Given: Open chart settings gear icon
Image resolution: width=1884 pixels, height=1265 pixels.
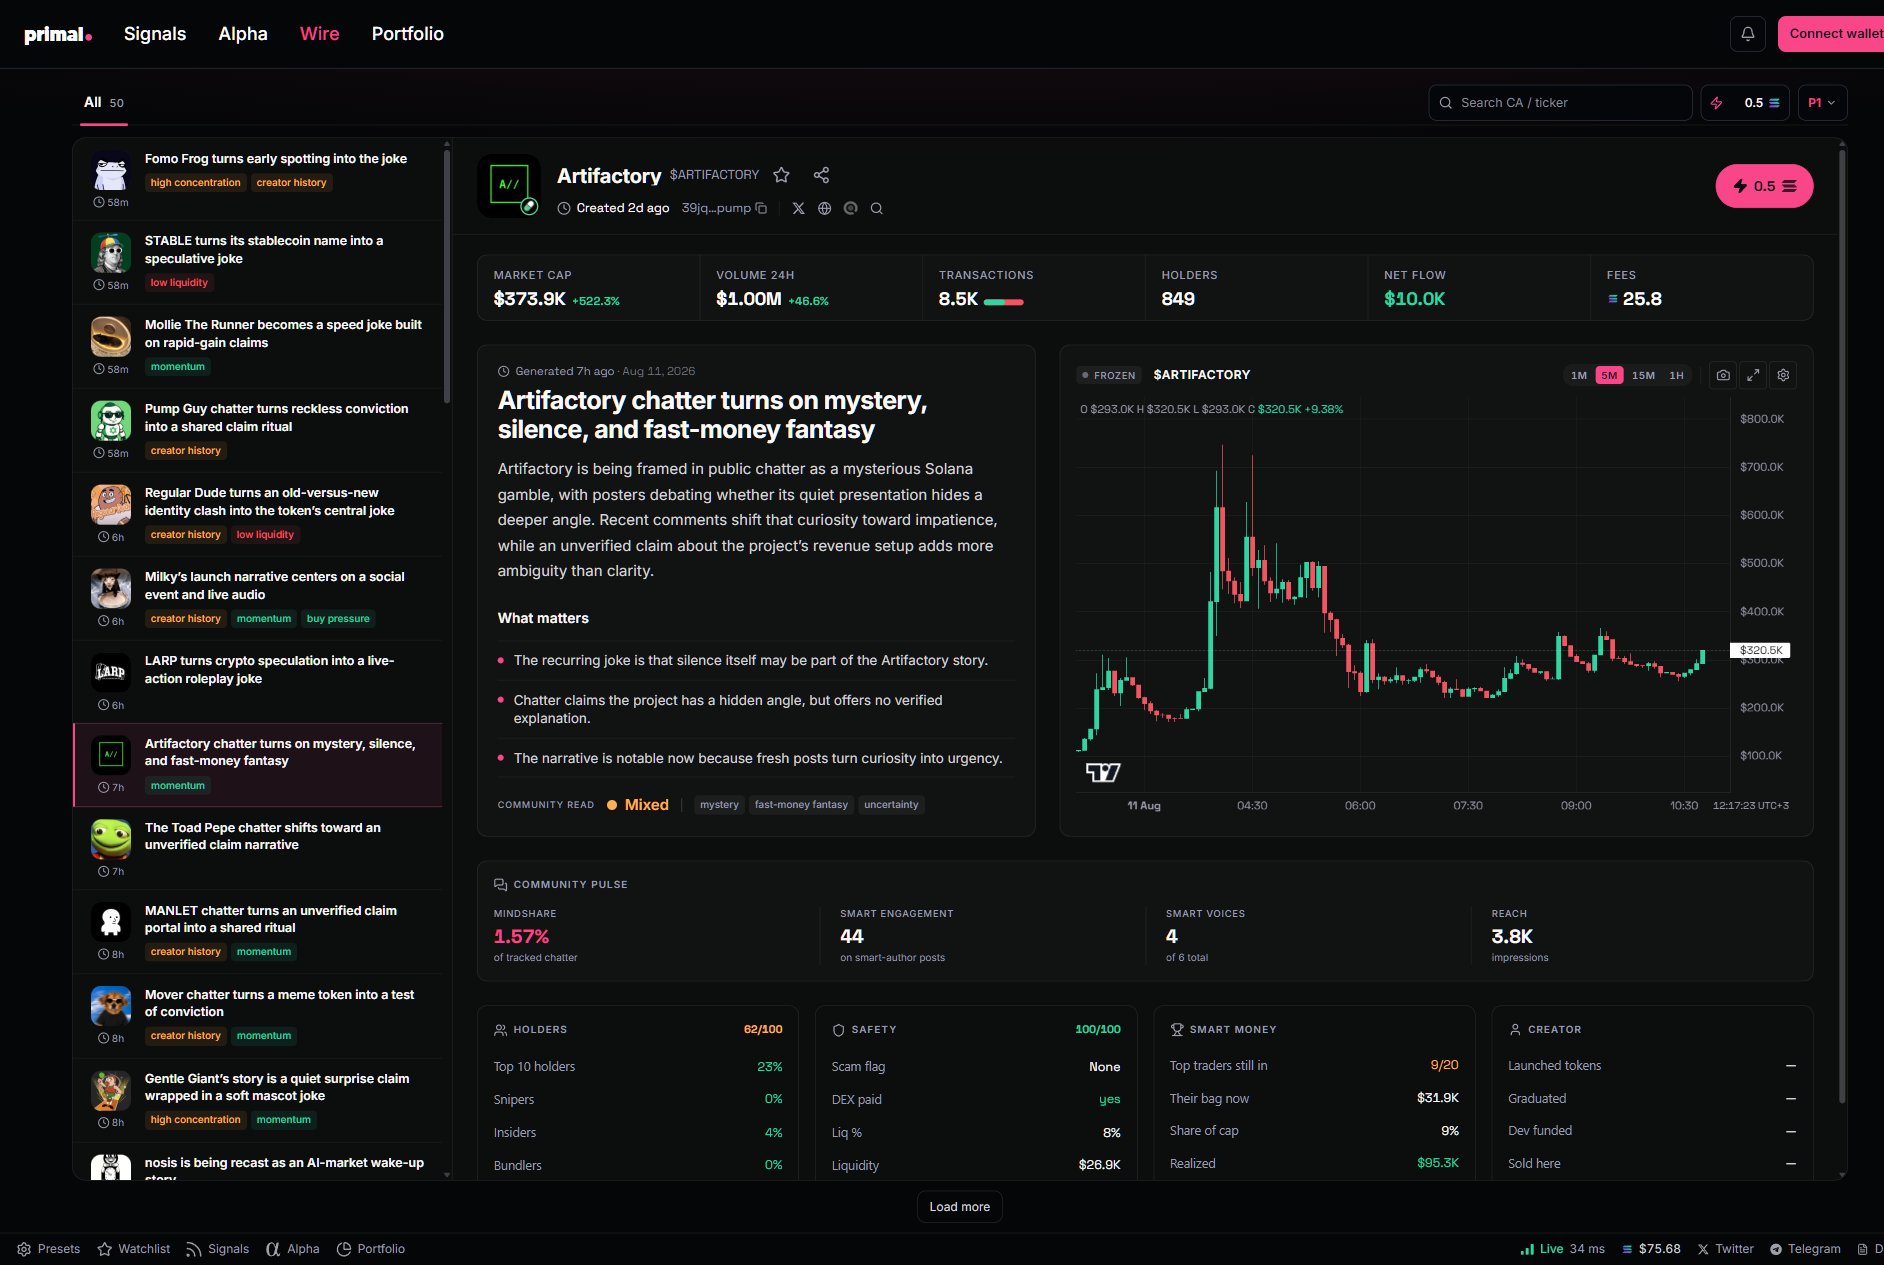Looking at the screenshot, I should (x=1783, y=375).
